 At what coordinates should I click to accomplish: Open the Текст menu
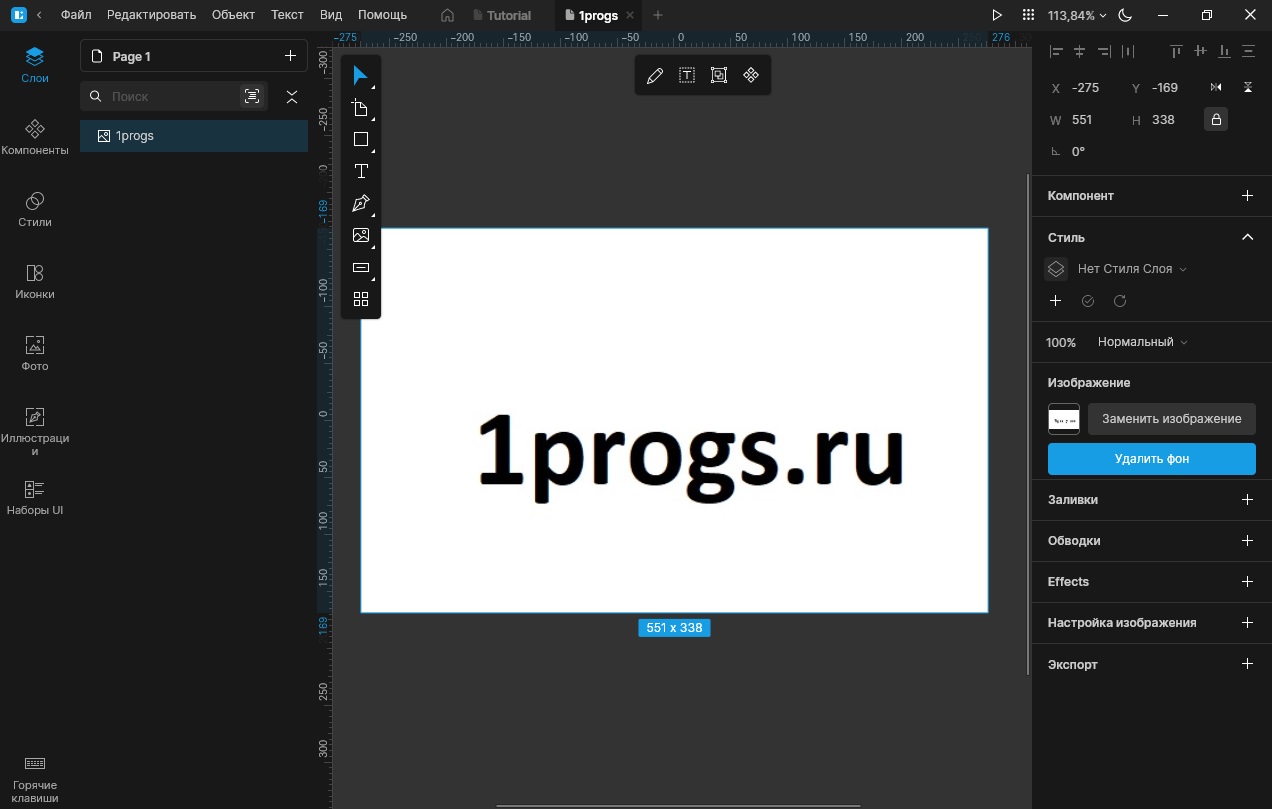point(288,15)
